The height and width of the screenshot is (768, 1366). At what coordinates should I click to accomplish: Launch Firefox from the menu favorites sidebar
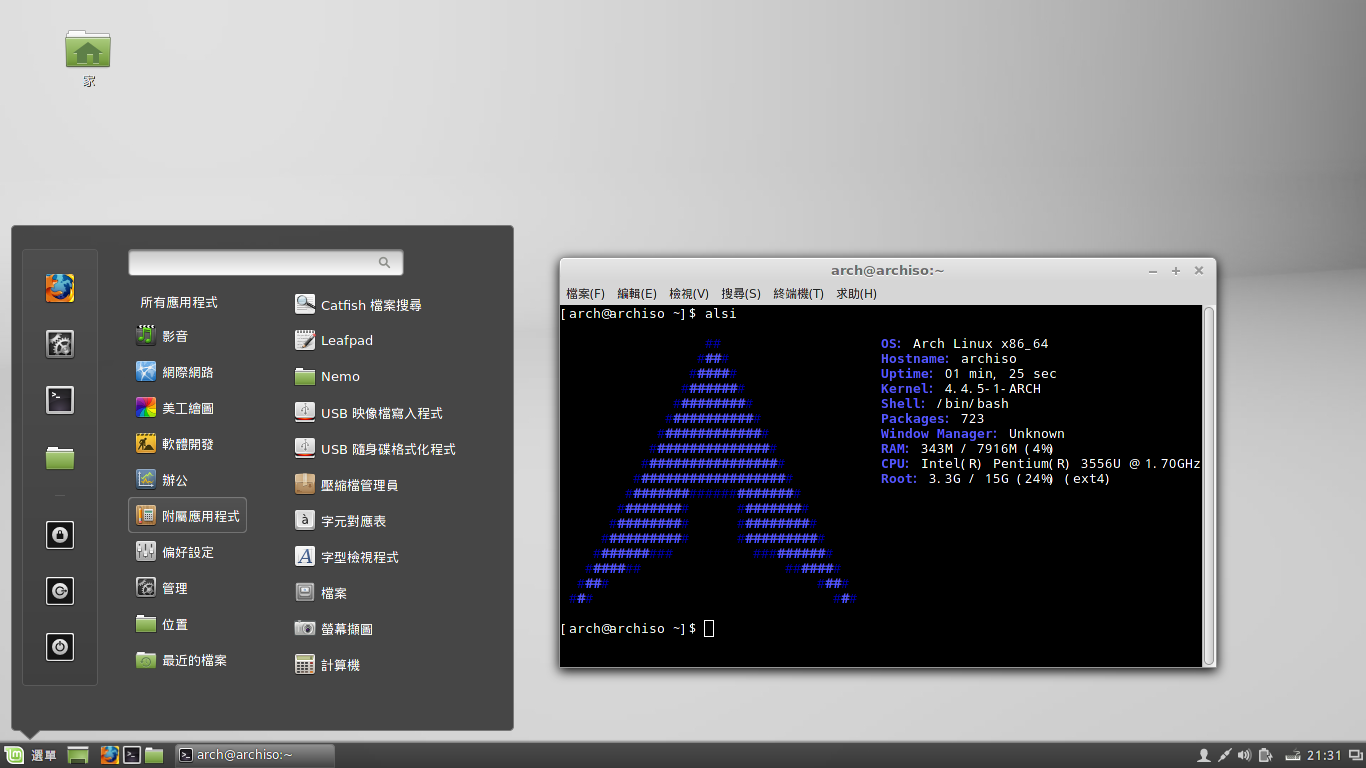(x=60, y=288)
